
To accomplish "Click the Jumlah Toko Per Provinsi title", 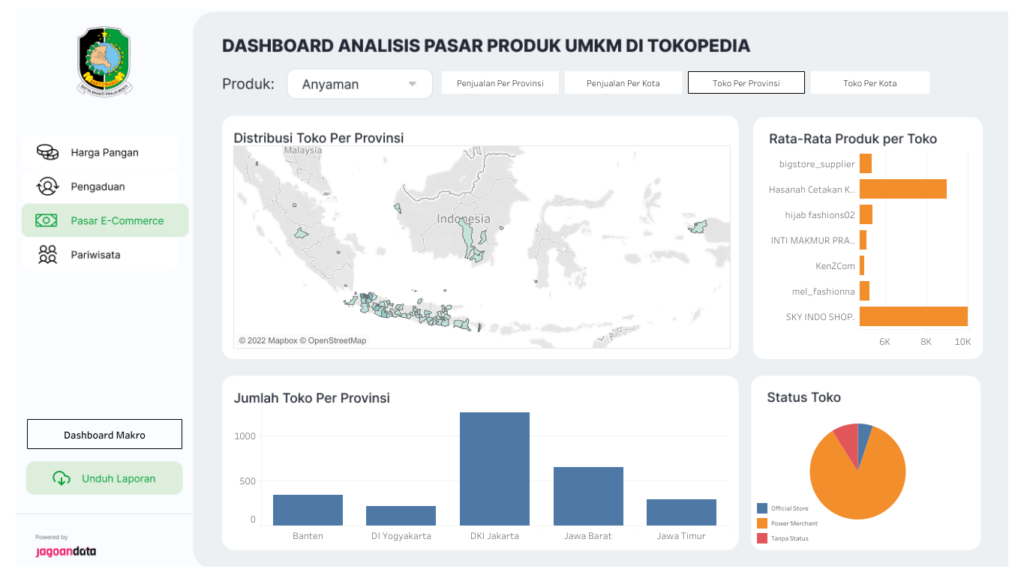I will [x=312, y=398].
